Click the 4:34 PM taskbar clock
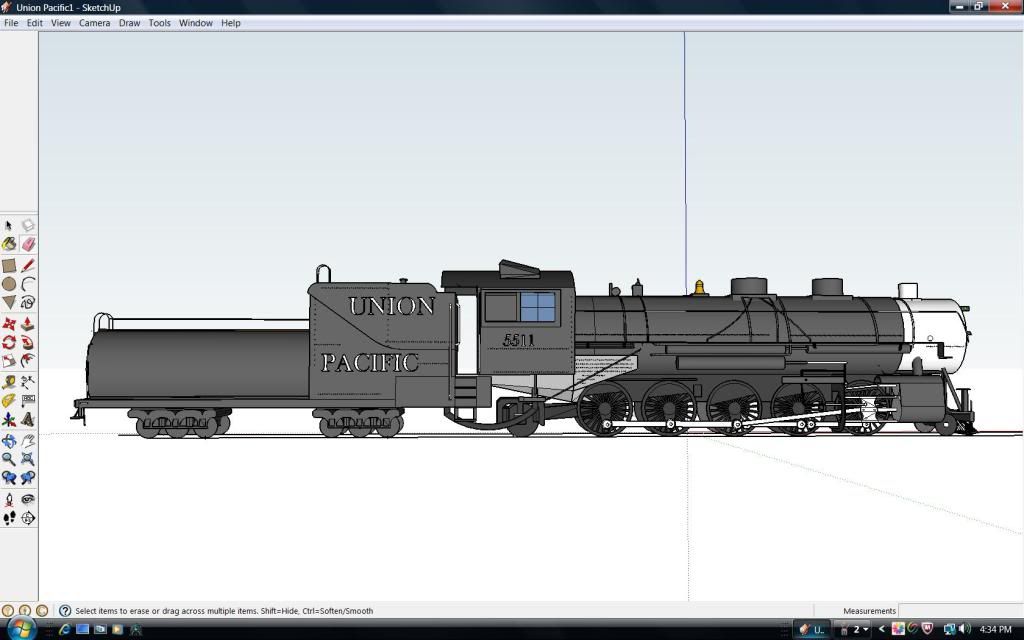The width and height of the screenshot is (1024, 640). pyautogui.click(x=996, y=630)
